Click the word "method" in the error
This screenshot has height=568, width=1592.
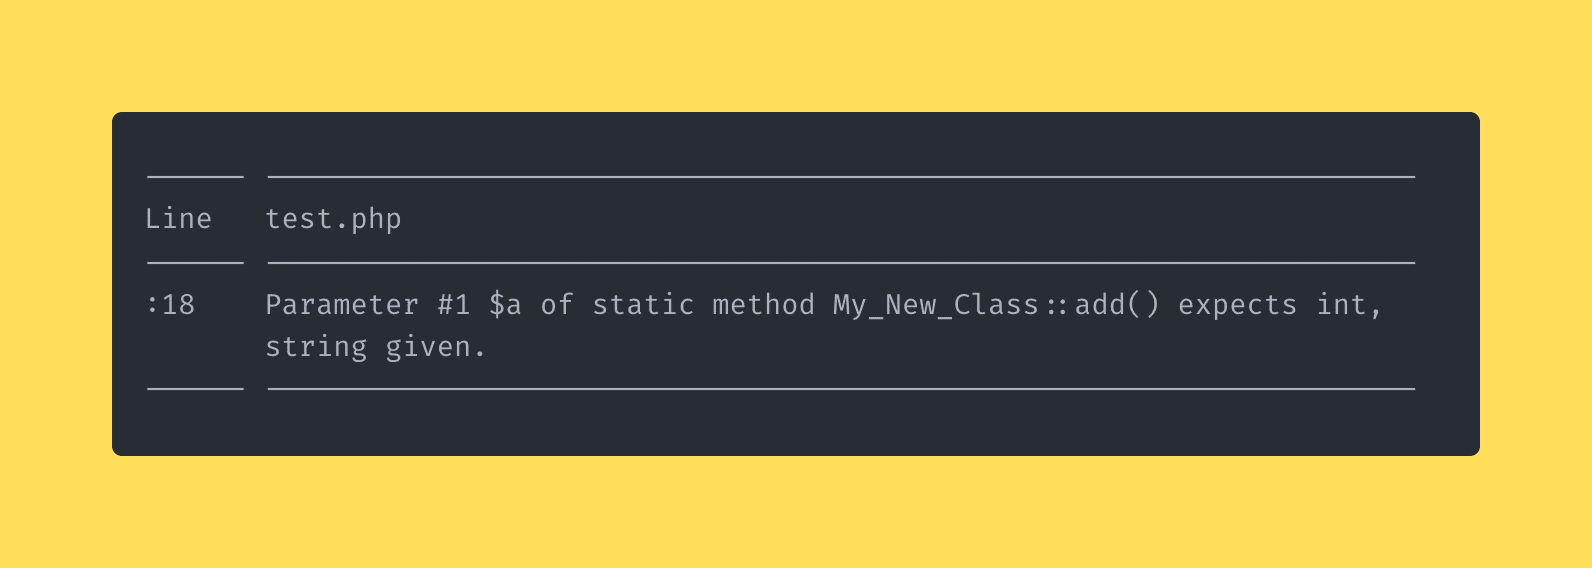(x=763, y=305)
